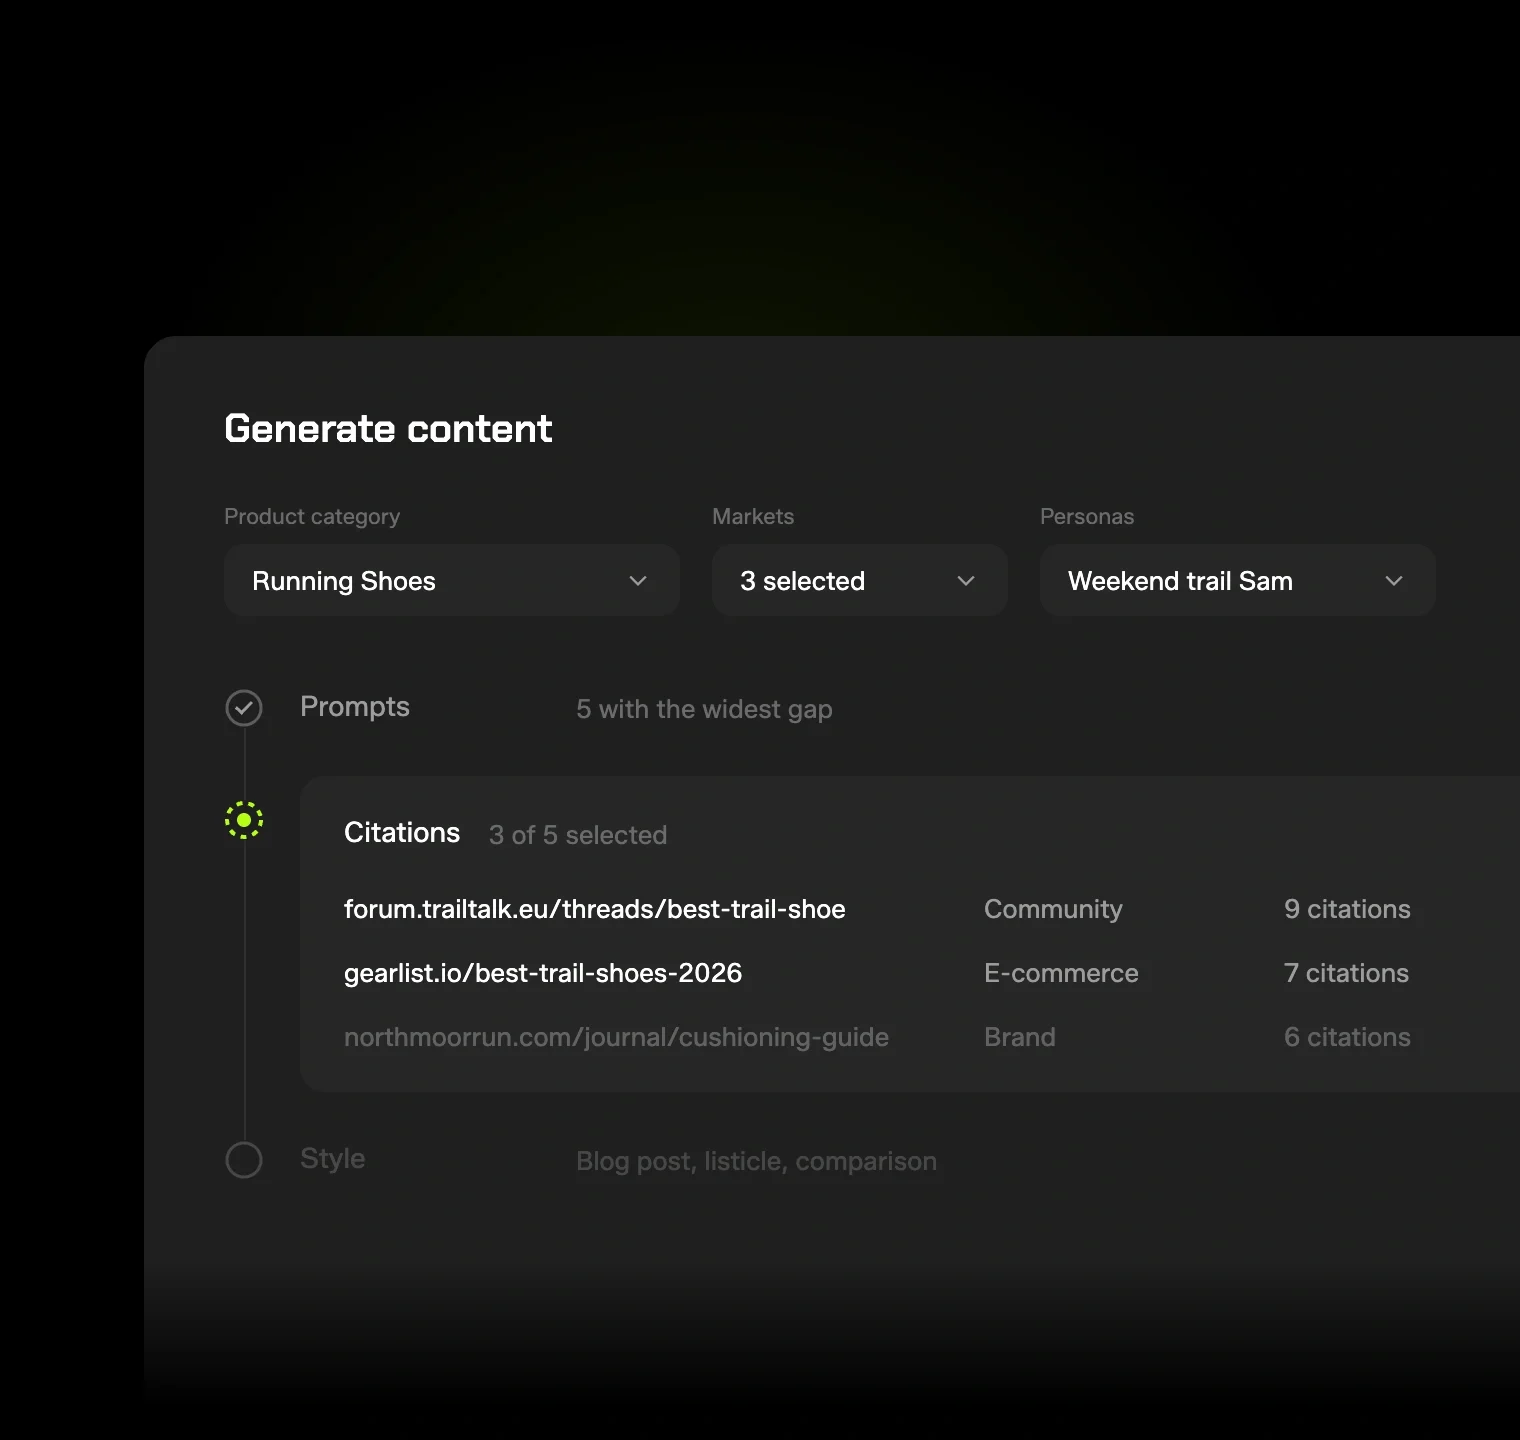Screen dimensions: 1520x1440
Task: Click the Brand source type label
Action: pos(1020,1037)
